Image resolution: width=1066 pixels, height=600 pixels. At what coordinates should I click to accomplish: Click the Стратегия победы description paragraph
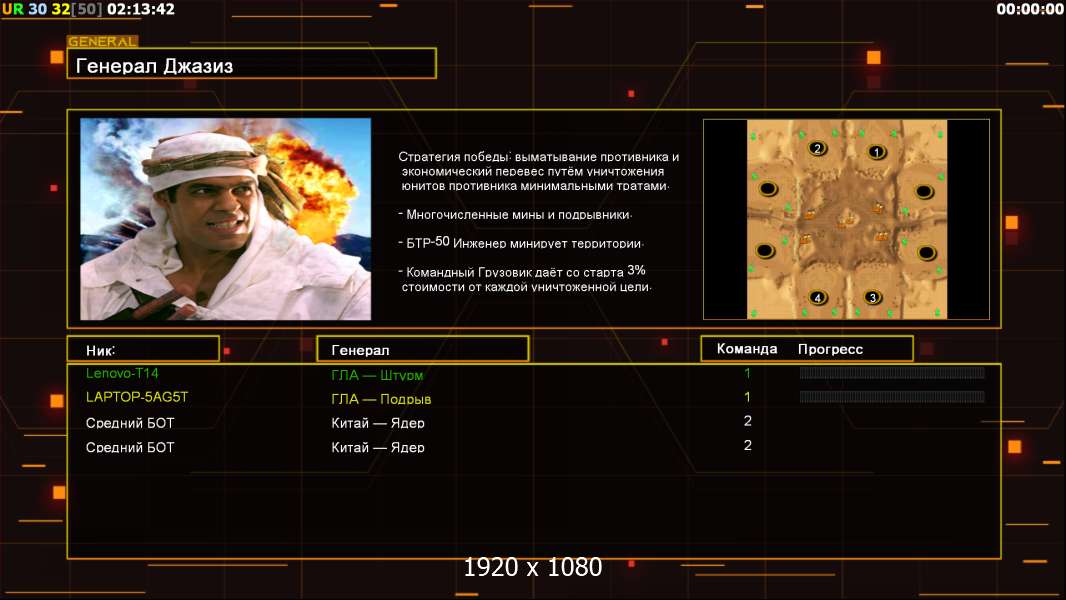[x=538, y=171]
